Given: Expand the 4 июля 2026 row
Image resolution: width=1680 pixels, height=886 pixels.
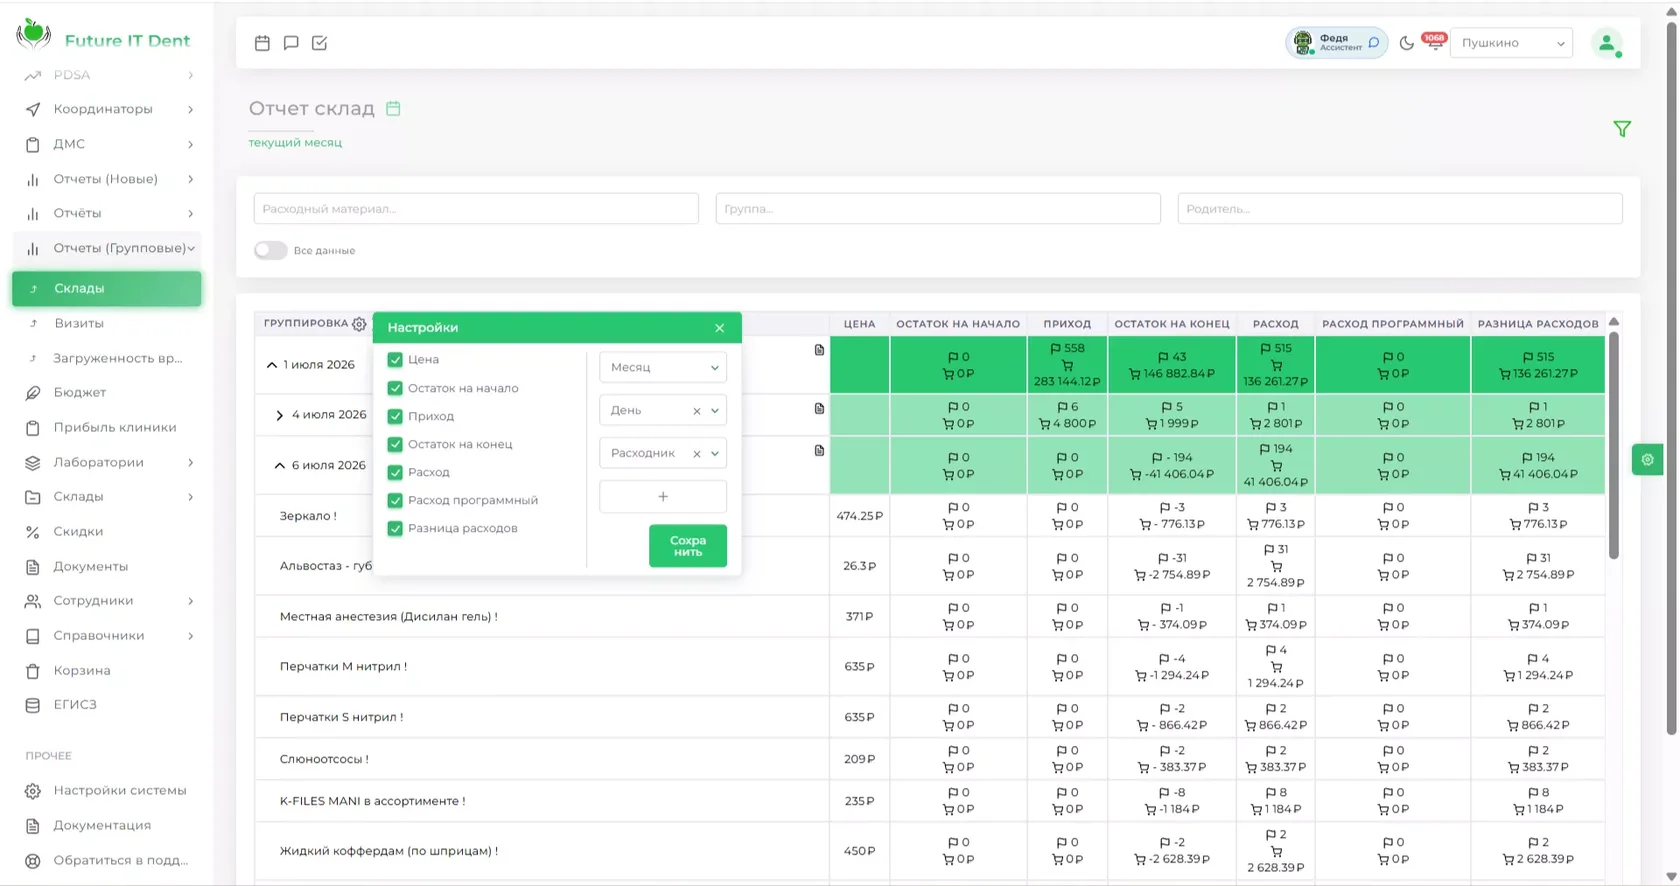Looking at the screenshot, I should [279, 415].
